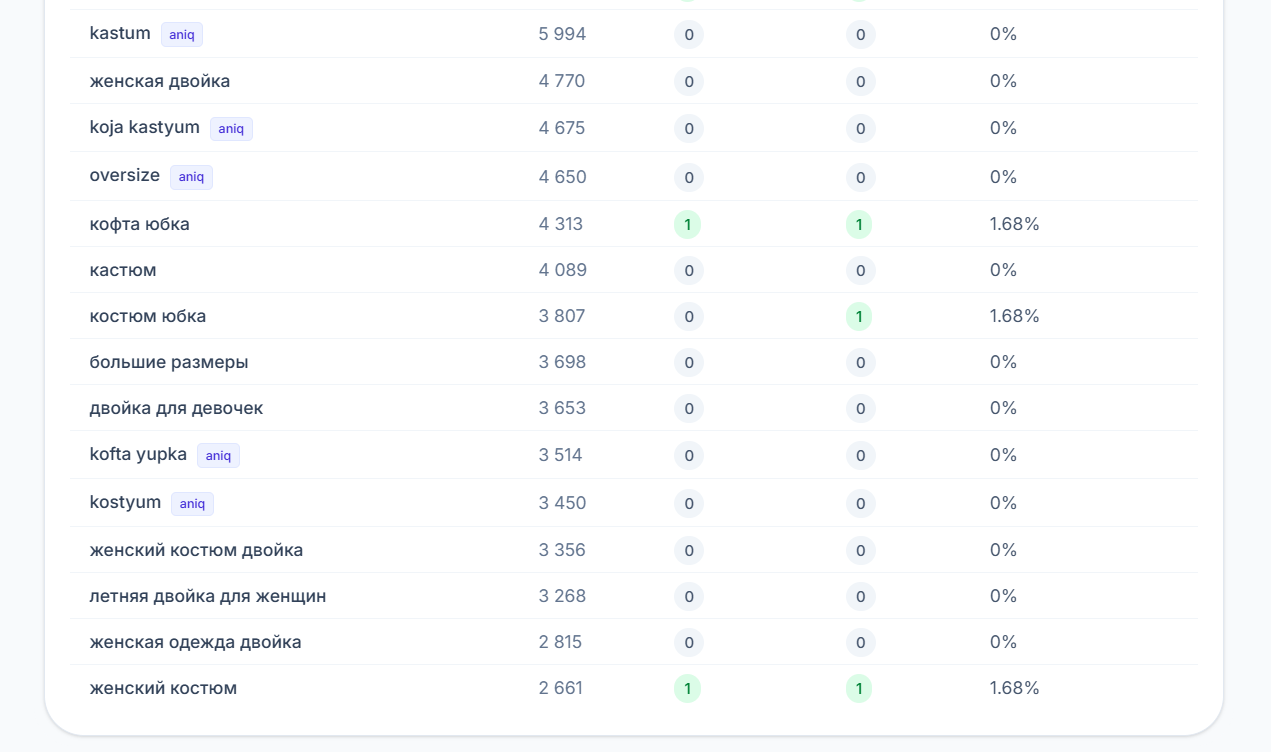The image size is (1271, 752).
Task: Click the green 1 badge in костюм юбка row
Action: 859,317
